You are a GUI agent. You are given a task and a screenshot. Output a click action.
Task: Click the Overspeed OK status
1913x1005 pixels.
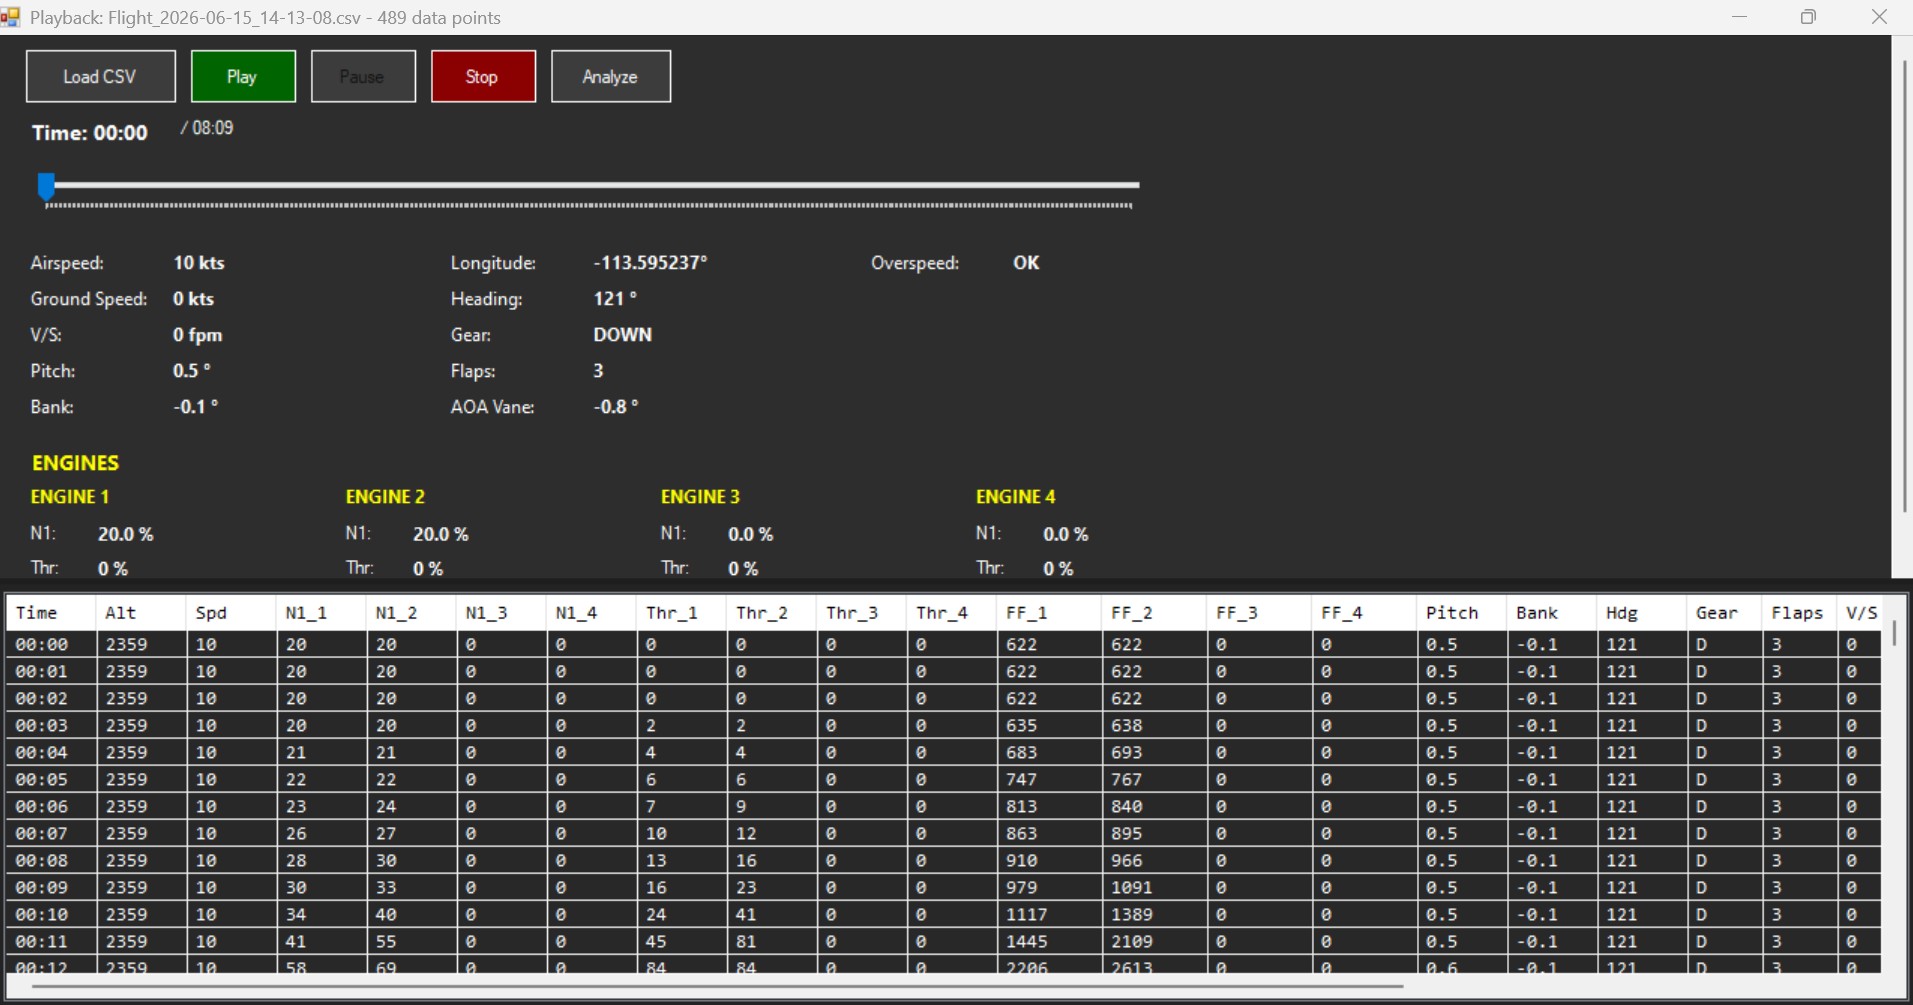pyautogui.click(x=1026, y=263)
